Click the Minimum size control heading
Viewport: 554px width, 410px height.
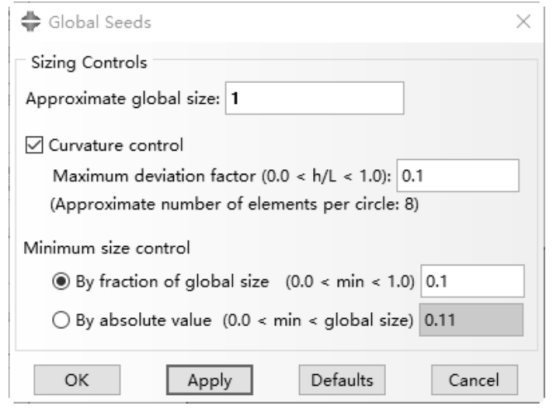(x=107, y=248)
